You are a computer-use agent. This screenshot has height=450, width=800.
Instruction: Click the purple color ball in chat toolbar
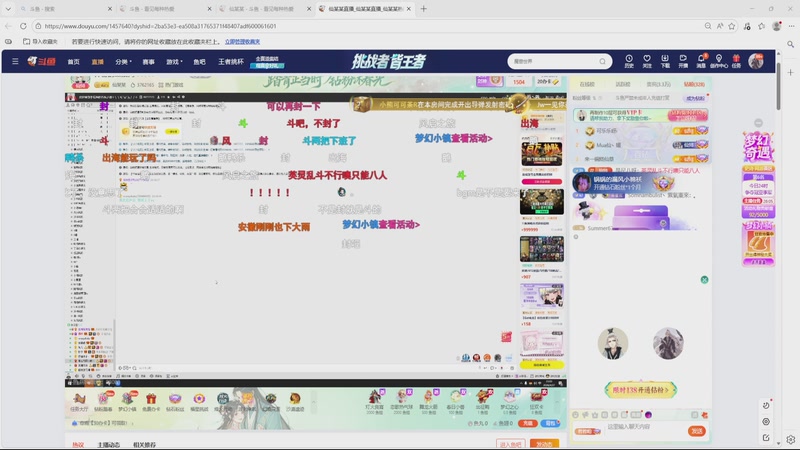click(648, 415)
